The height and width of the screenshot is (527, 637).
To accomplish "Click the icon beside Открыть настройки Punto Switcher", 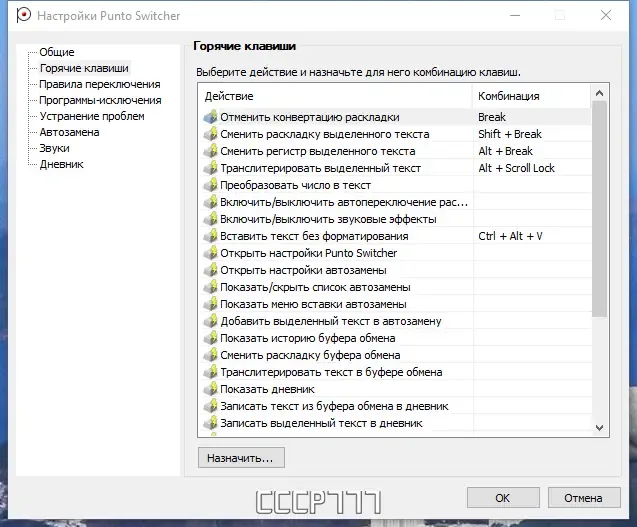I will click(210, 253).
